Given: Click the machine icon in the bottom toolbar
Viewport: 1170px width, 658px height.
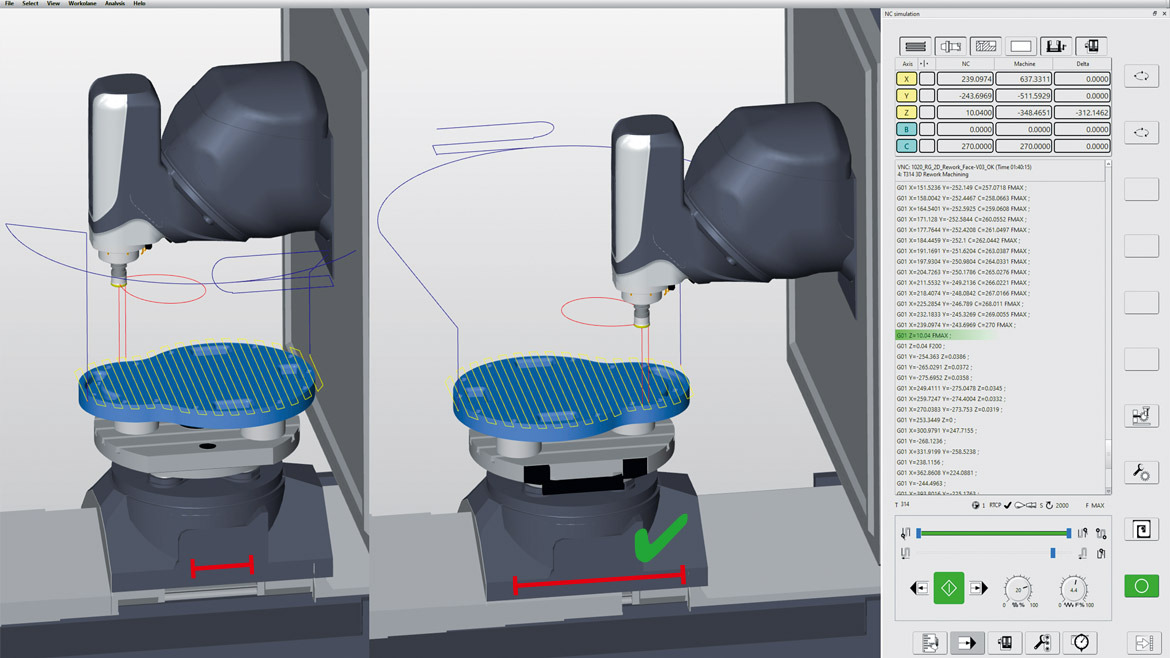Looking at the screenshot, I should click(x=1004, y=642).
